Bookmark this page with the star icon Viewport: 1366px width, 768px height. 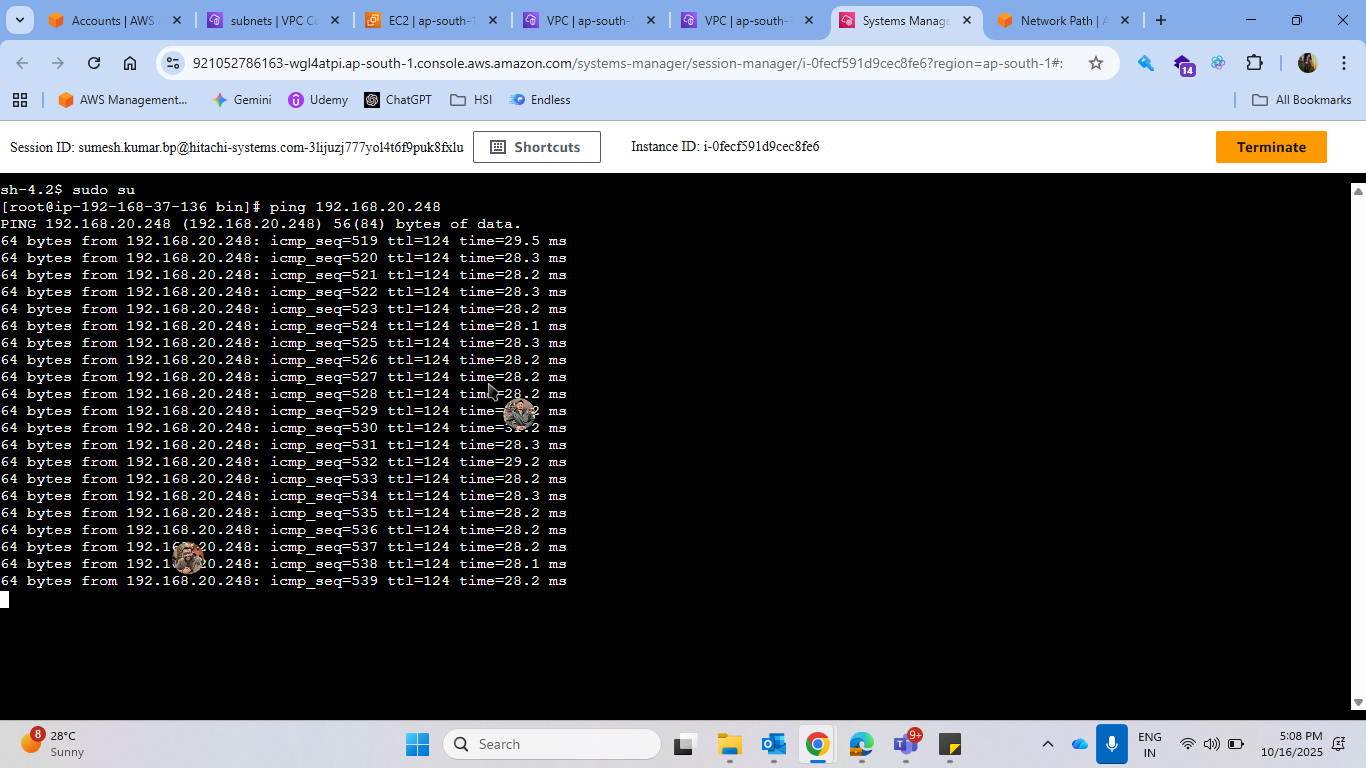(x=1095, y=63)
